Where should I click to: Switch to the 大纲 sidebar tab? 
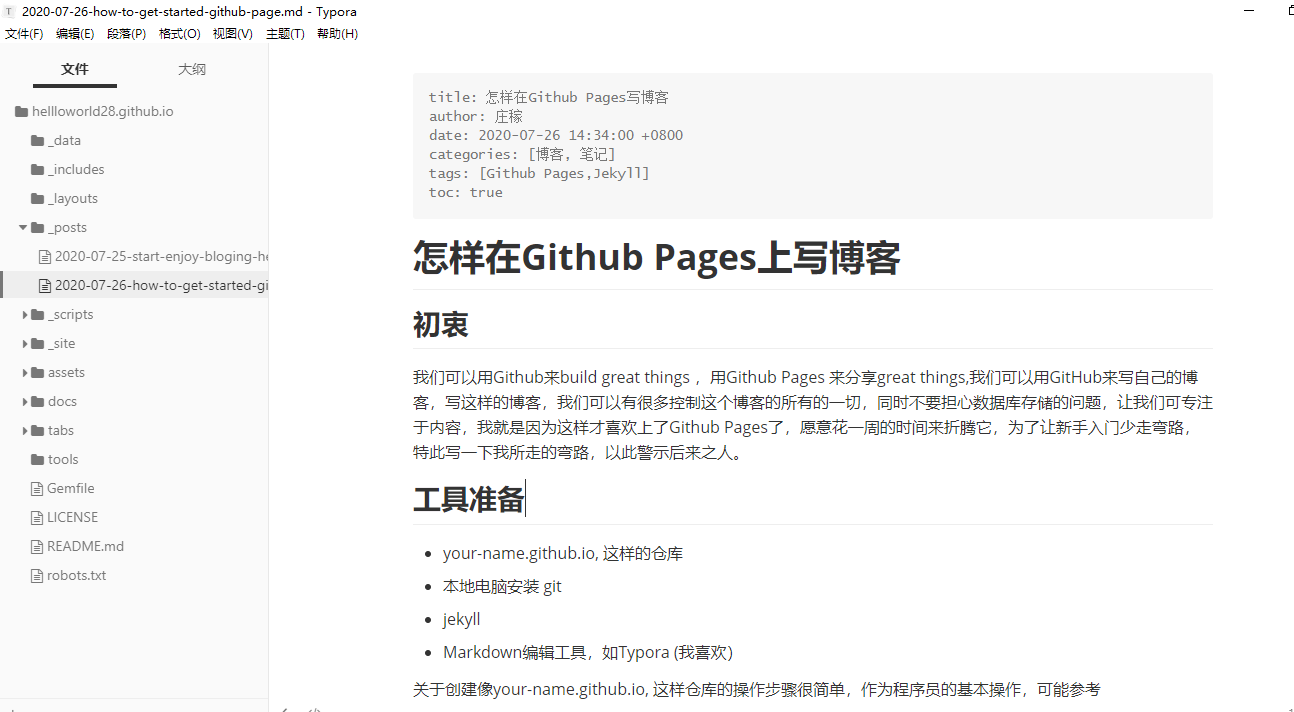click(x=192, y=69)
